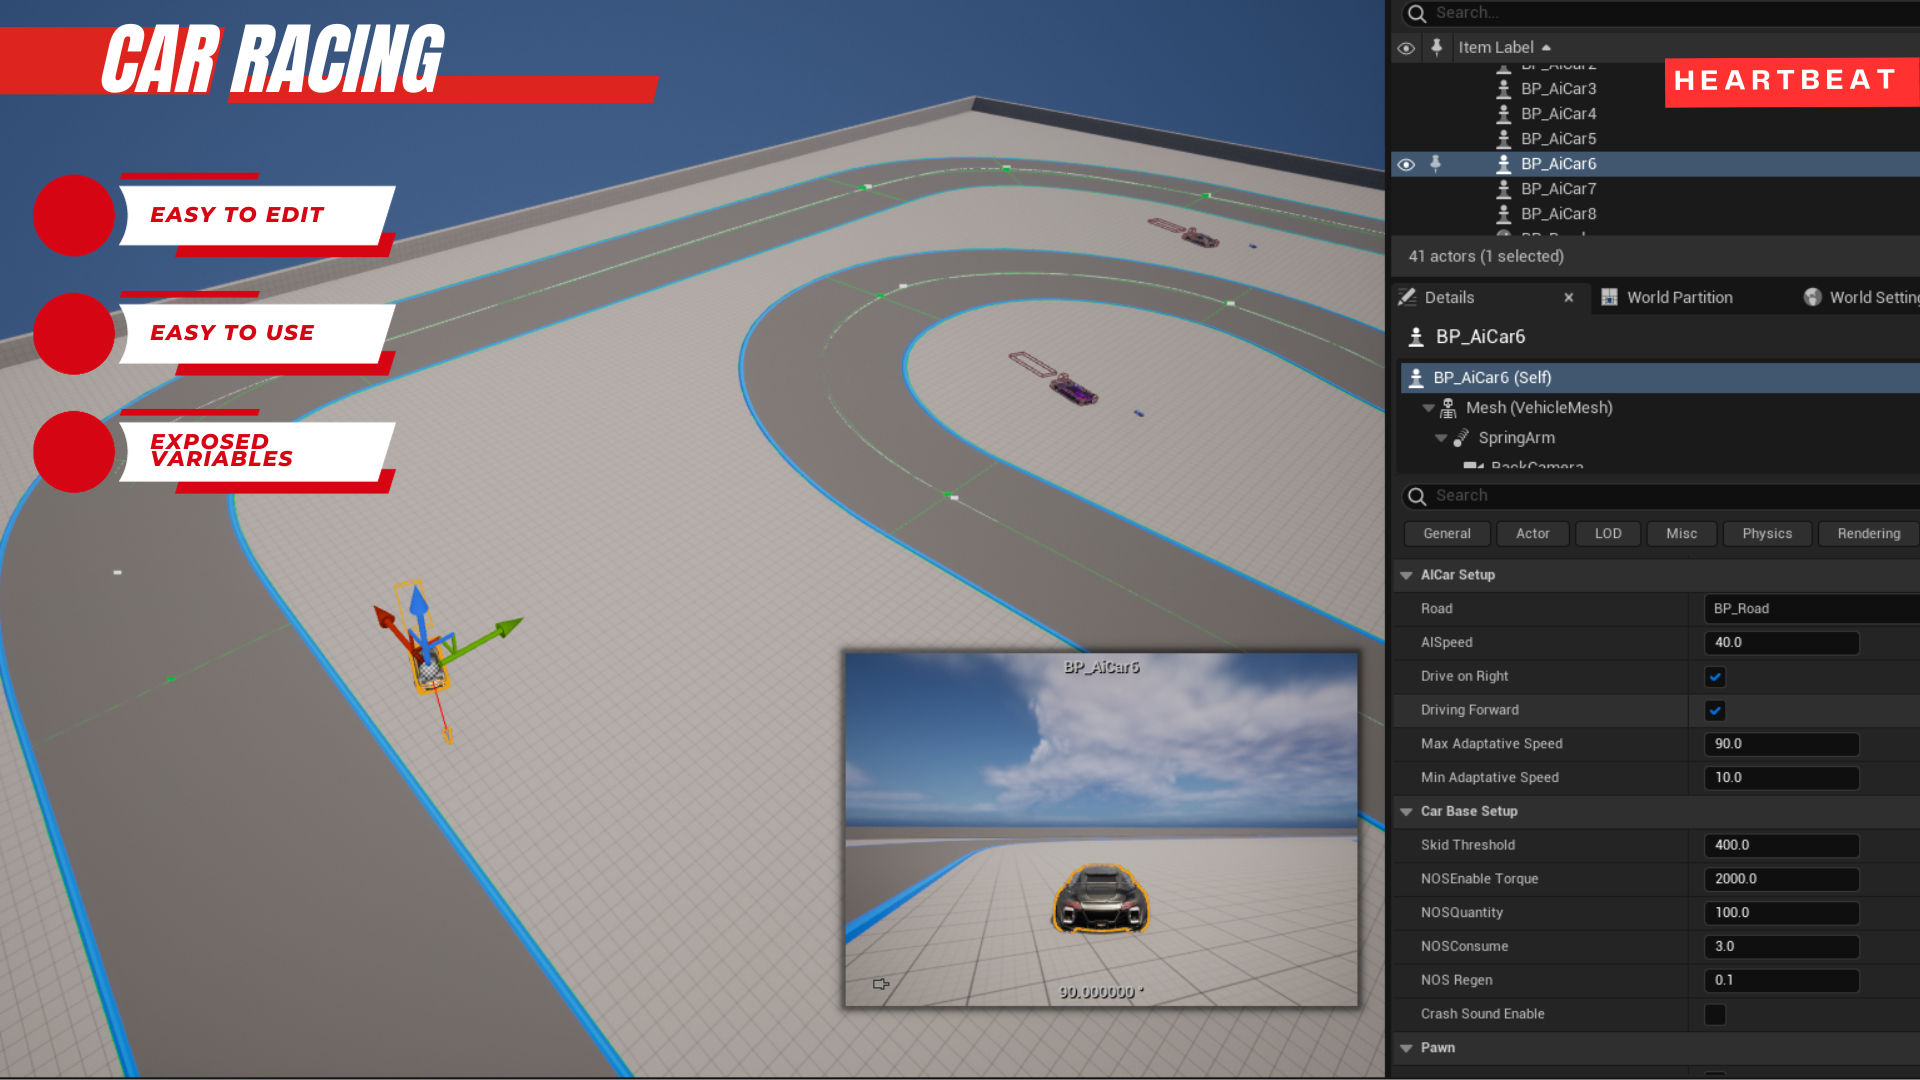Close the Details panel tab
1920x1080 pixels.
[1569, 298]
